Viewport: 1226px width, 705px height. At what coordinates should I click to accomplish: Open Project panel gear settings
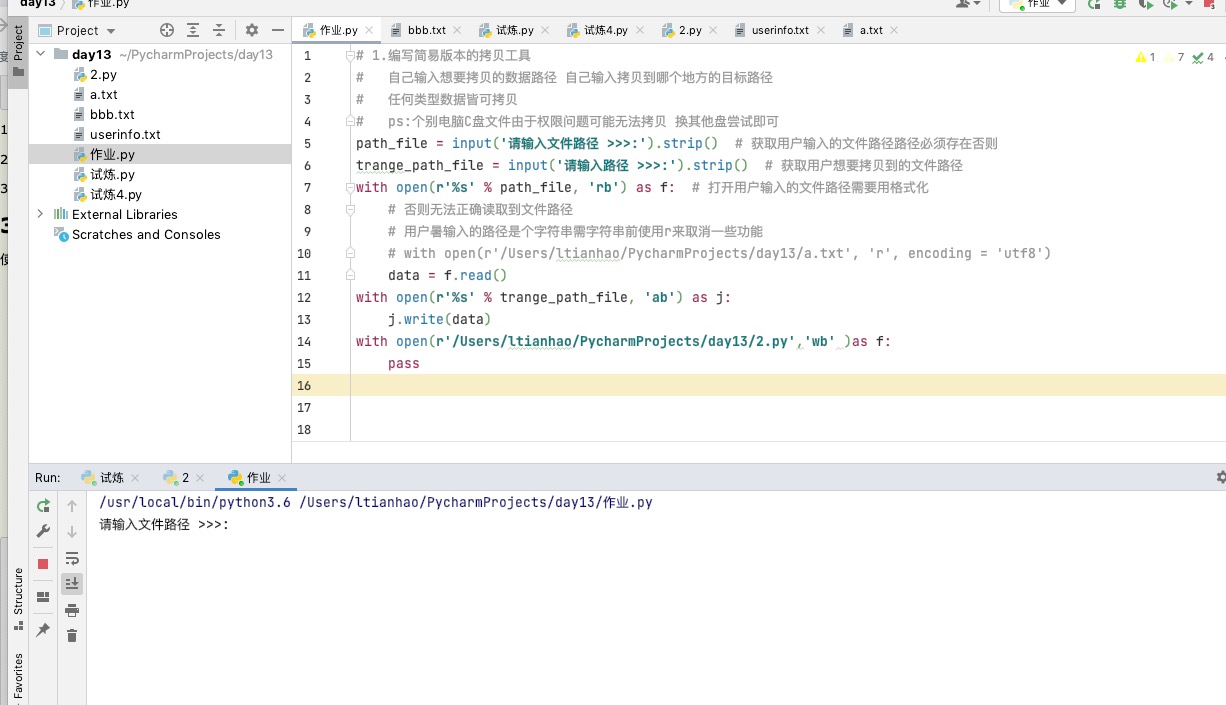252,31
